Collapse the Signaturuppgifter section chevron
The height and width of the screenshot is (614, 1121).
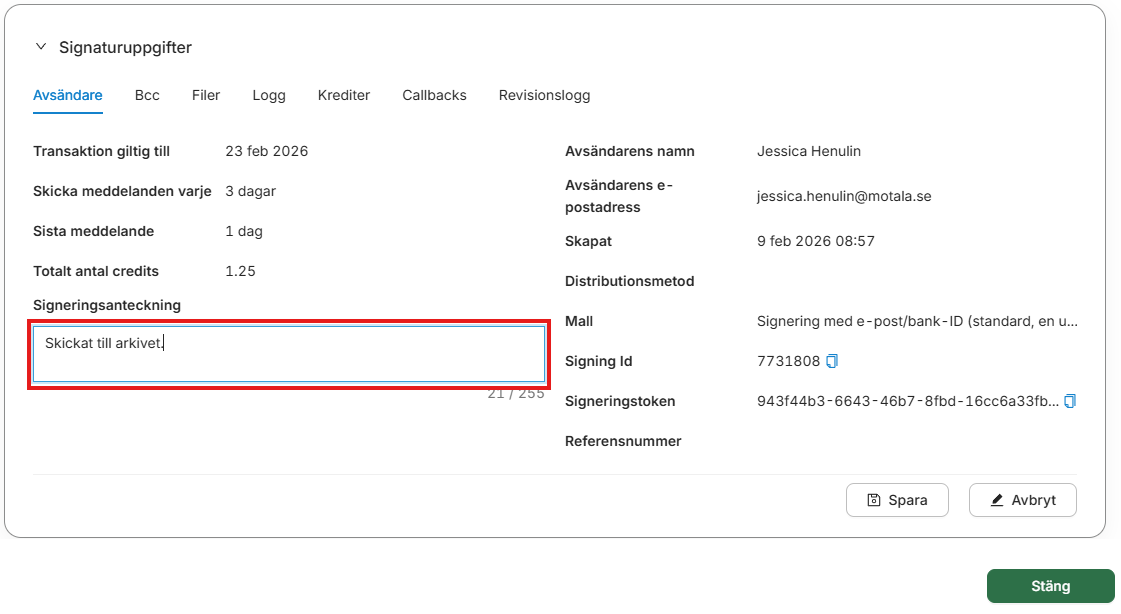[x=41, y=47]
